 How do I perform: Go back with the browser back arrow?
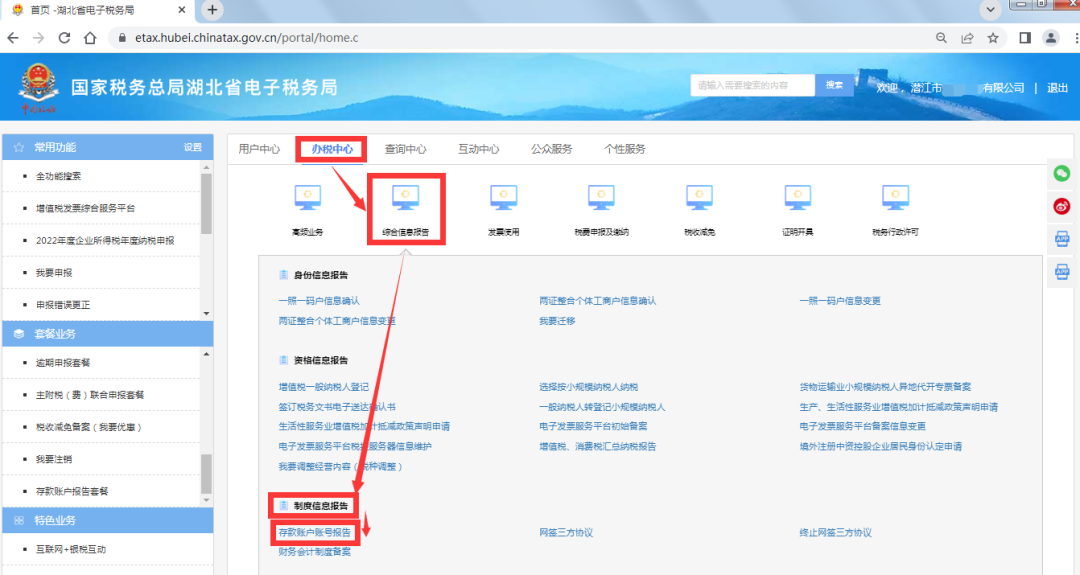click(12, 38)
